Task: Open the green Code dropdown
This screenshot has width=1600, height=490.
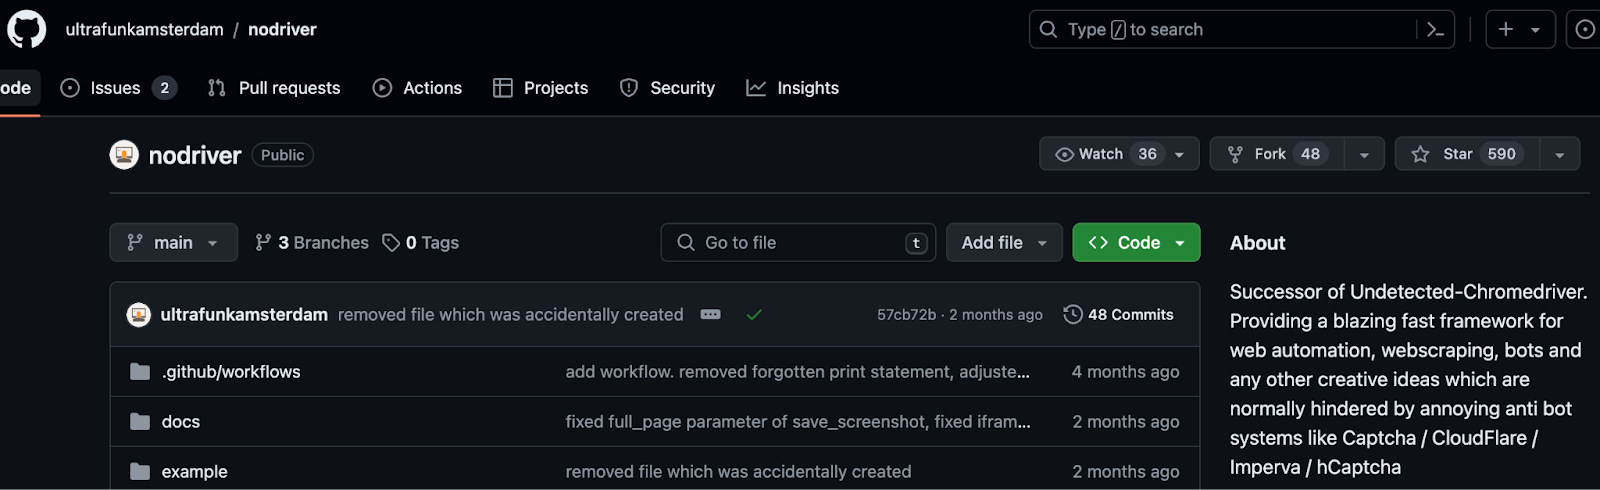Action: [1136, 243]
